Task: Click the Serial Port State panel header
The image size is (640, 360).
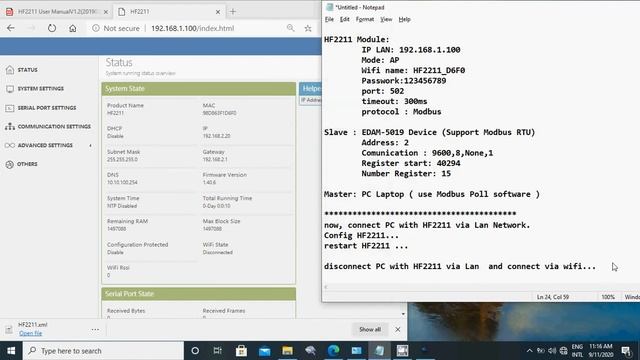Action: [x=199, y=294]
